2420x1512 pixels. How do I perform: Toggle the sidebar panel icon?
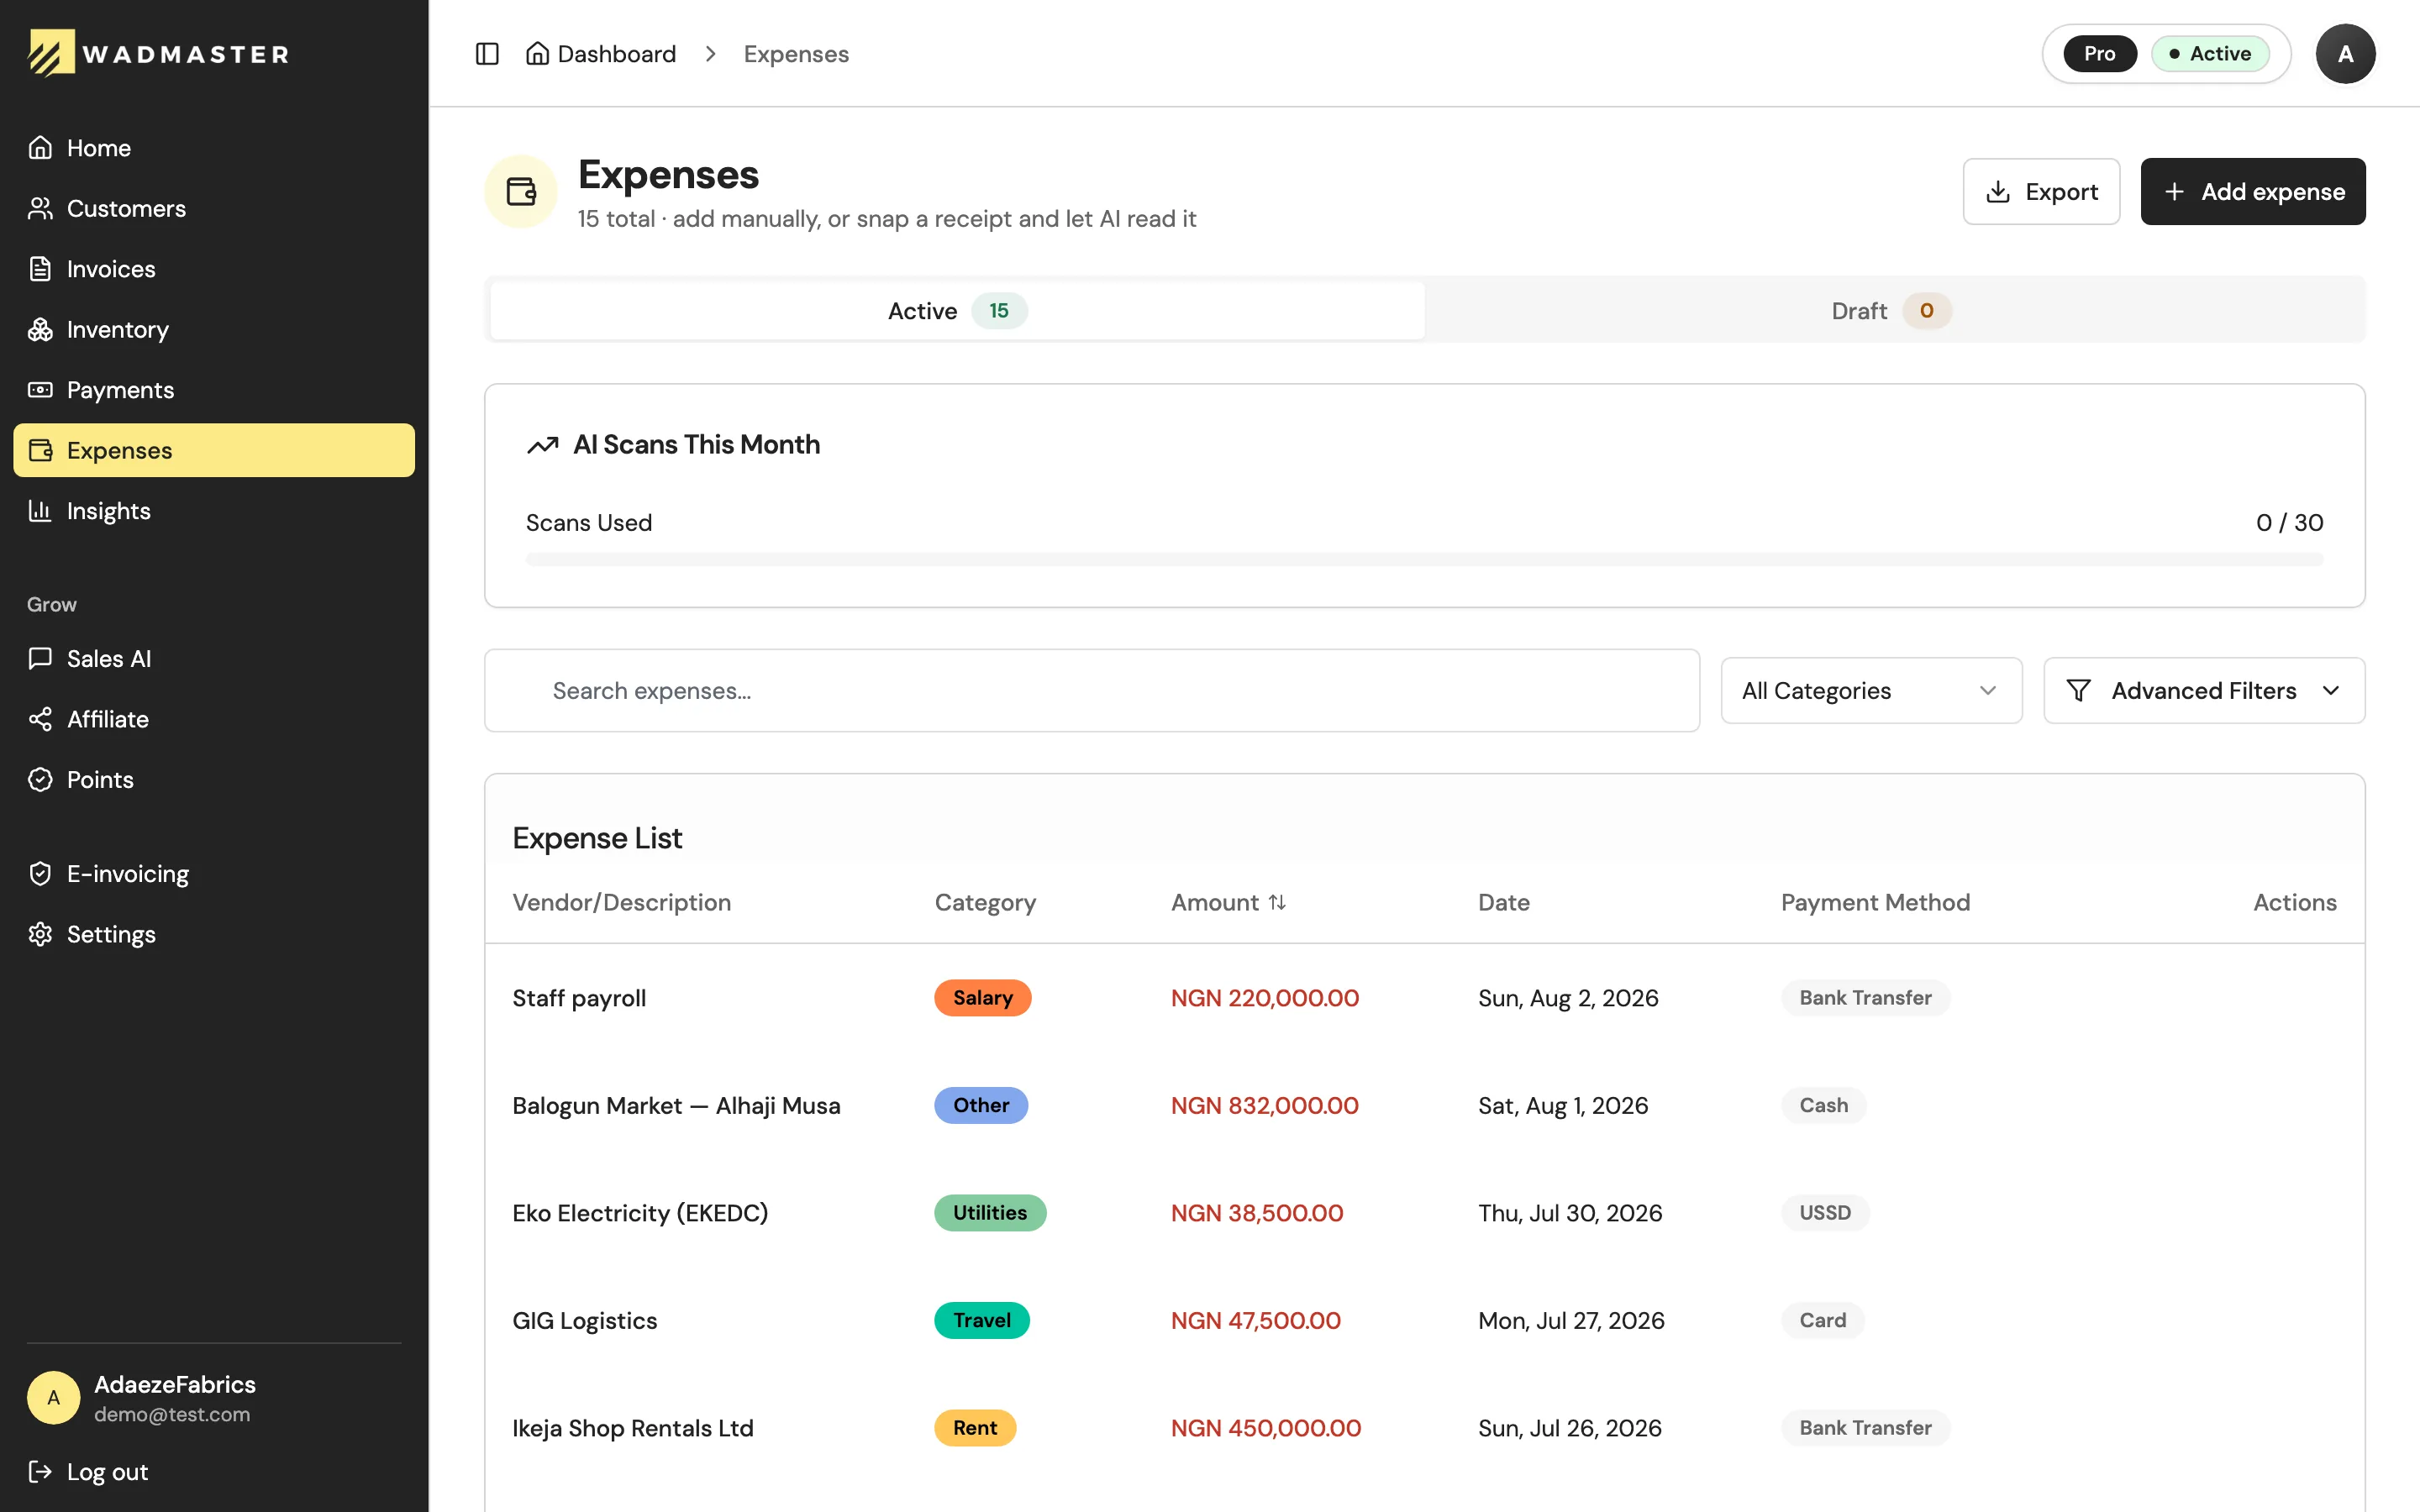coord(487,54)
